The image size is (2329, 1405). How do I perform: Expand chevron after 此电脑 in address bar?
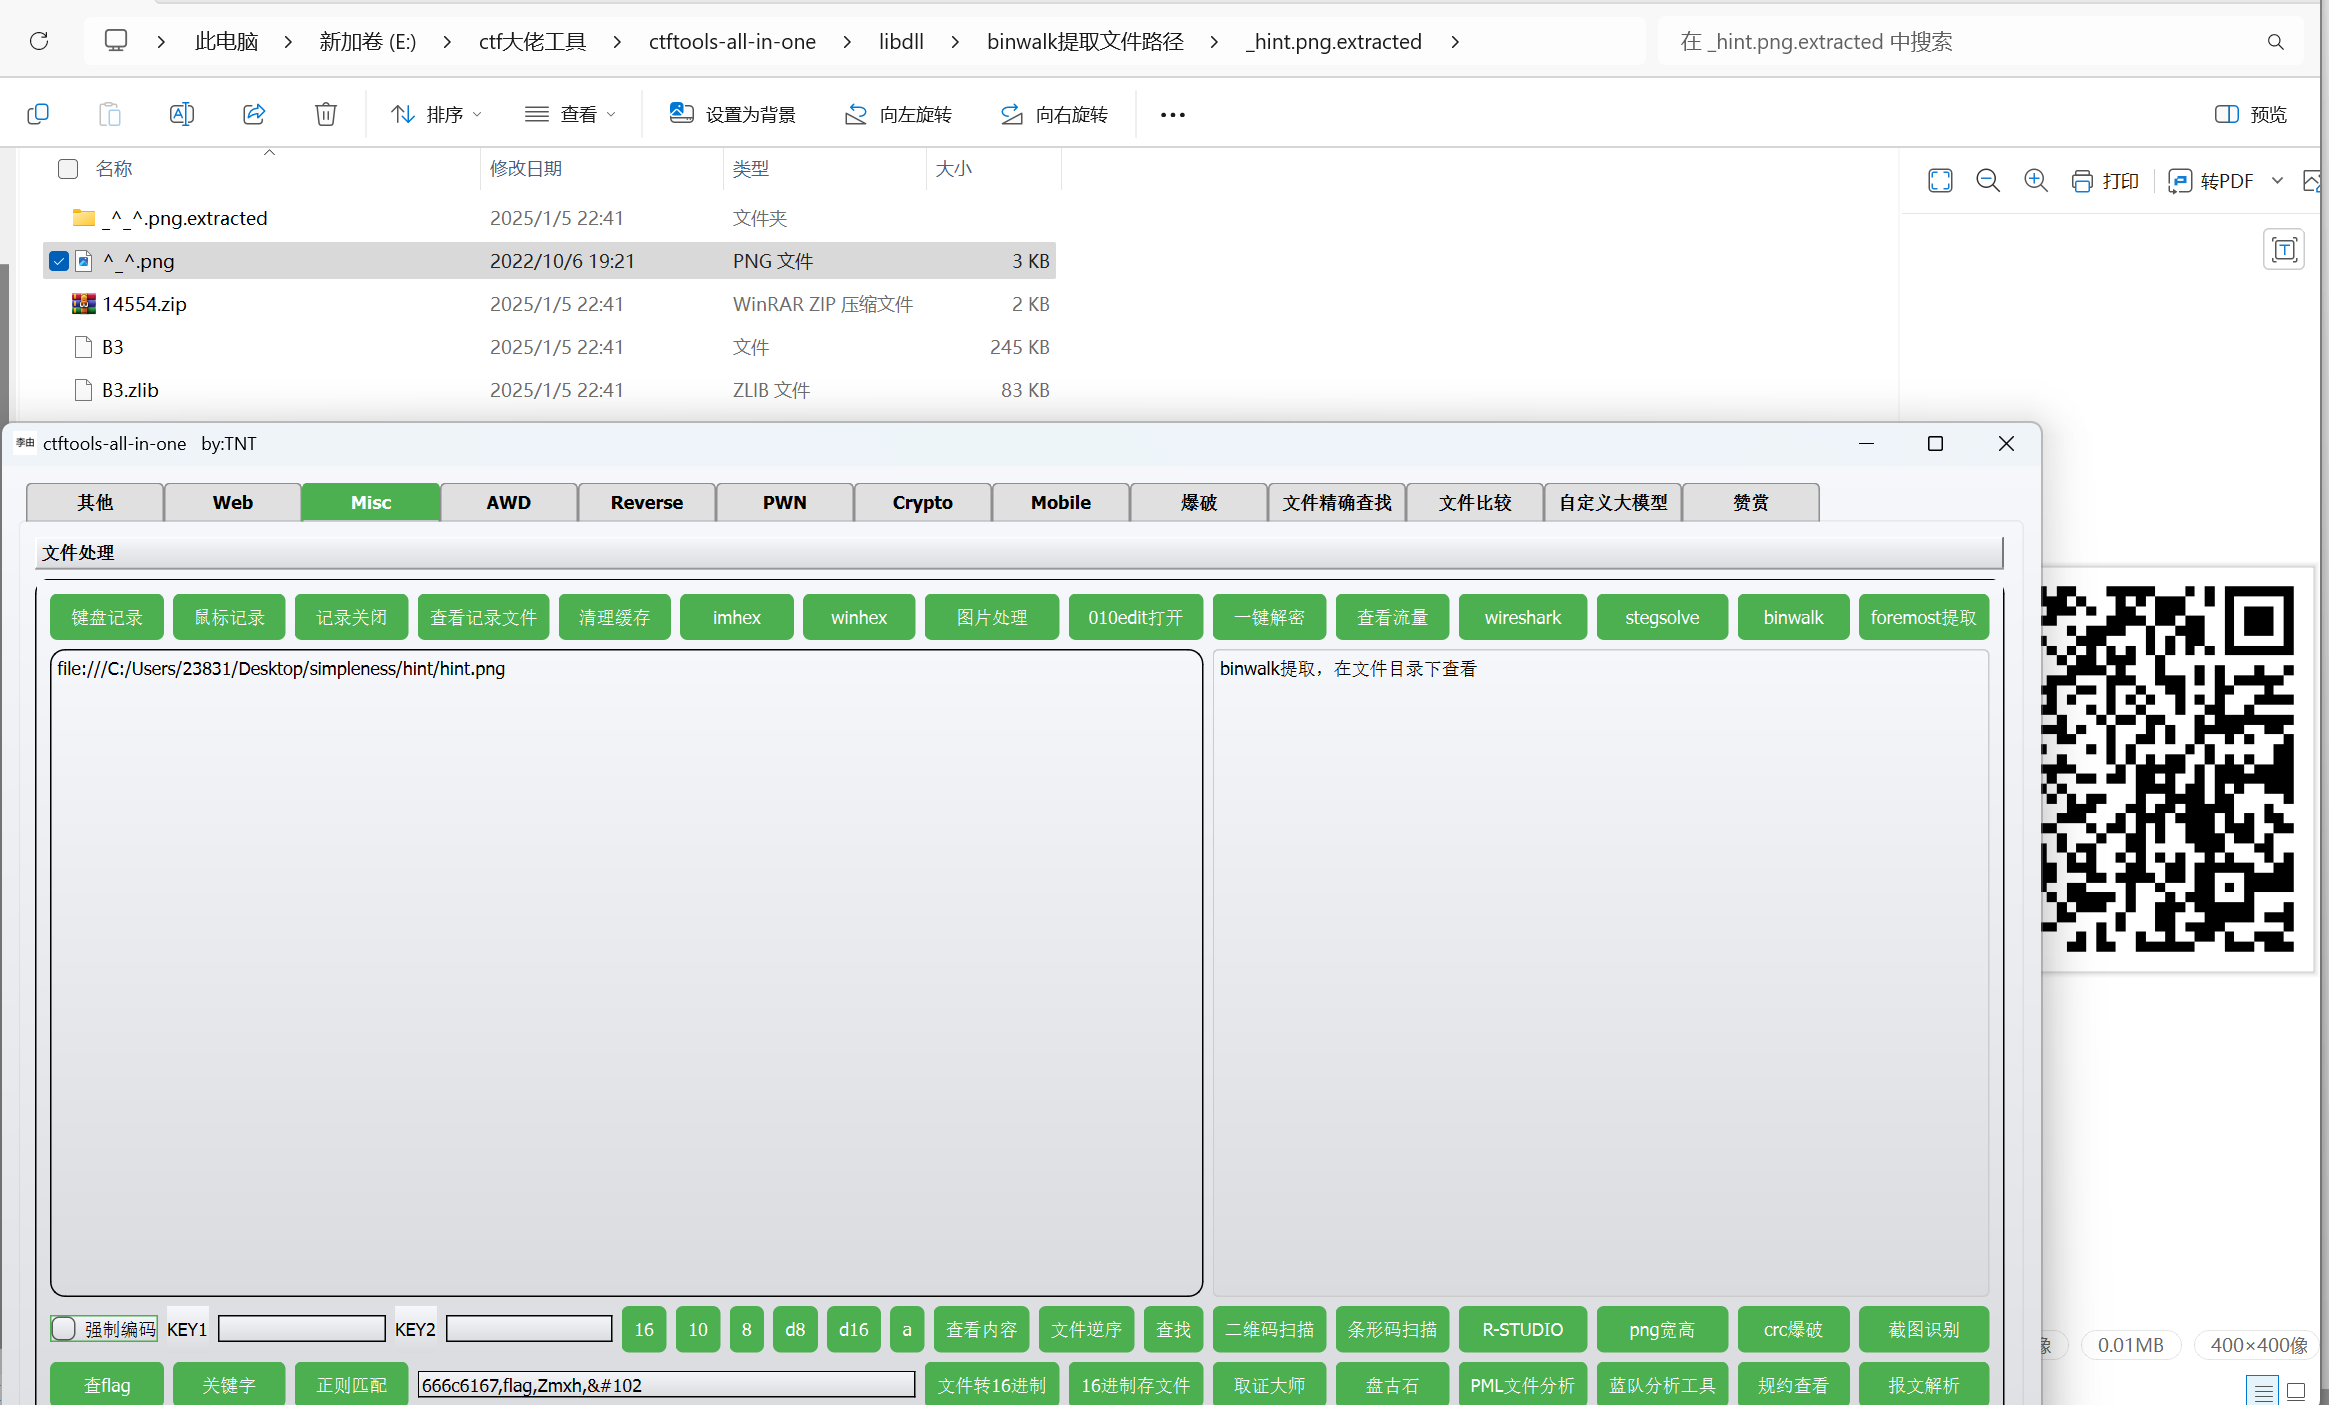click(288, 42)
